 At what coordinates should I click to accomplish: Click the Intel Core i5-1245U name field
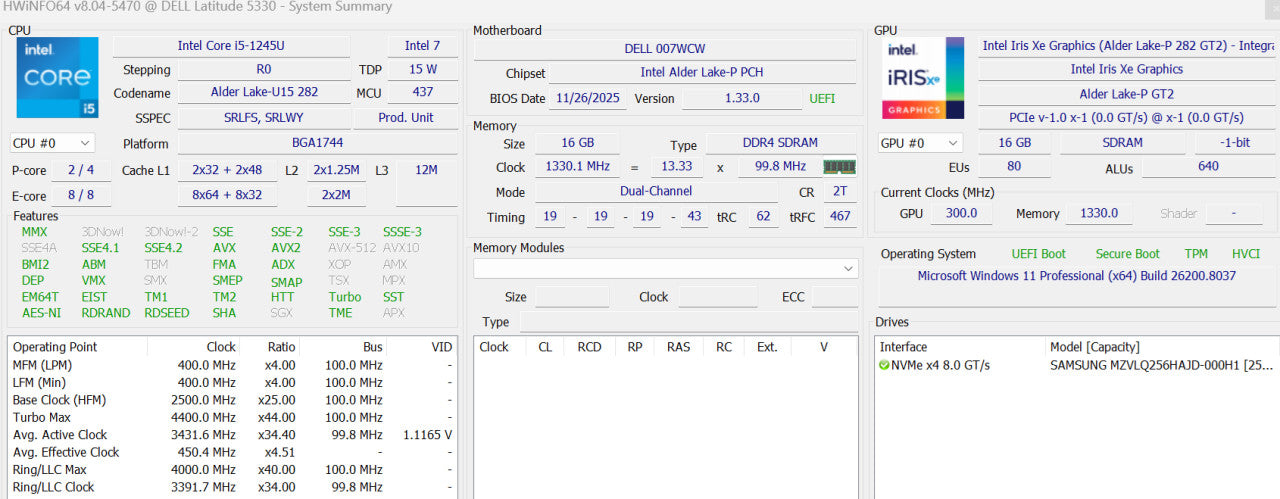(231, 46)
